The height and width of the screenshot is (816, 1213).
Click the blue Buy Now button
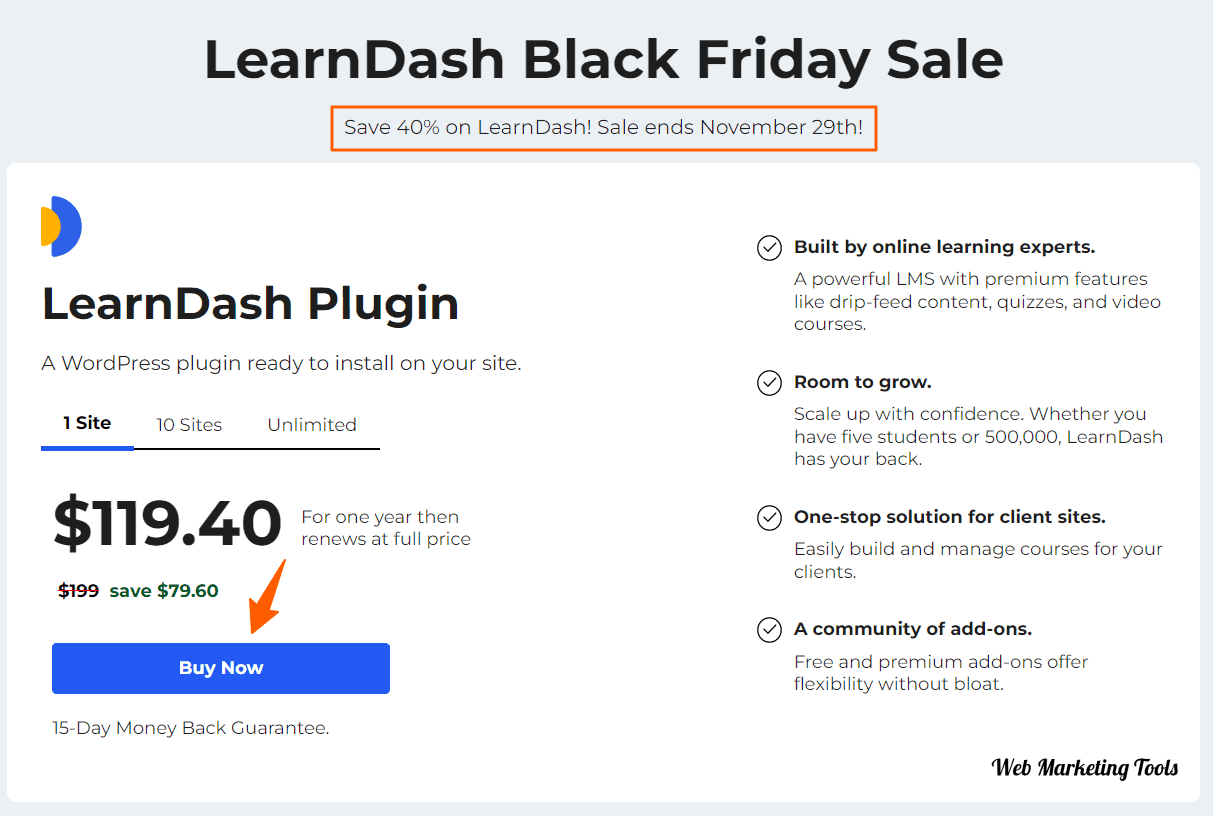pyautogui.click(x=221, y=668)
